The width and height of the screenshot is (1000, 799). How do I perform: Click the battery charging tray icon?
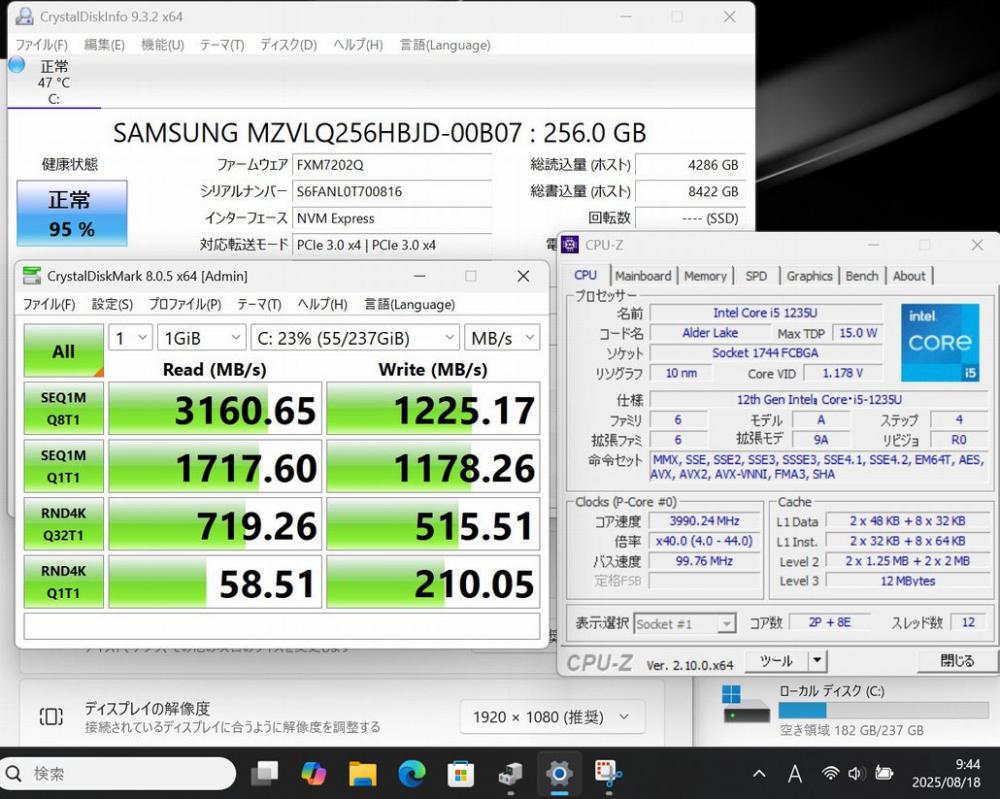(884, 773)
